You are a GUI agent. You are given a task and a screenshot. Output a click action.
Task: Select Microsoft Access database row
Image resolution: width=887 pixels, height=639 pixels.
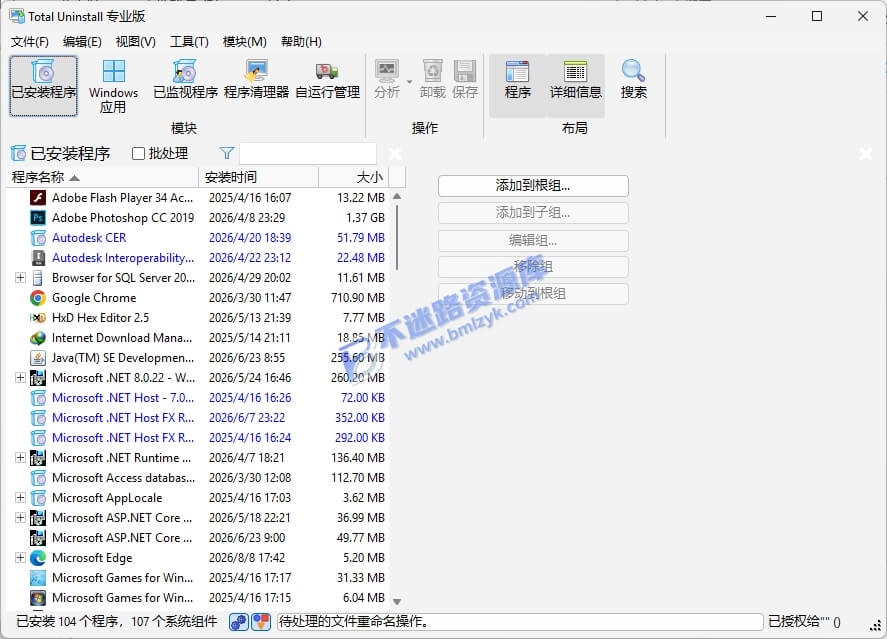coord(198,478)
